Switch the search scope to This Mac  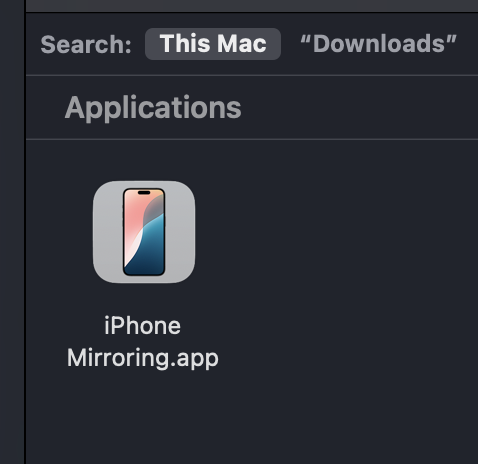click(213, 44)
